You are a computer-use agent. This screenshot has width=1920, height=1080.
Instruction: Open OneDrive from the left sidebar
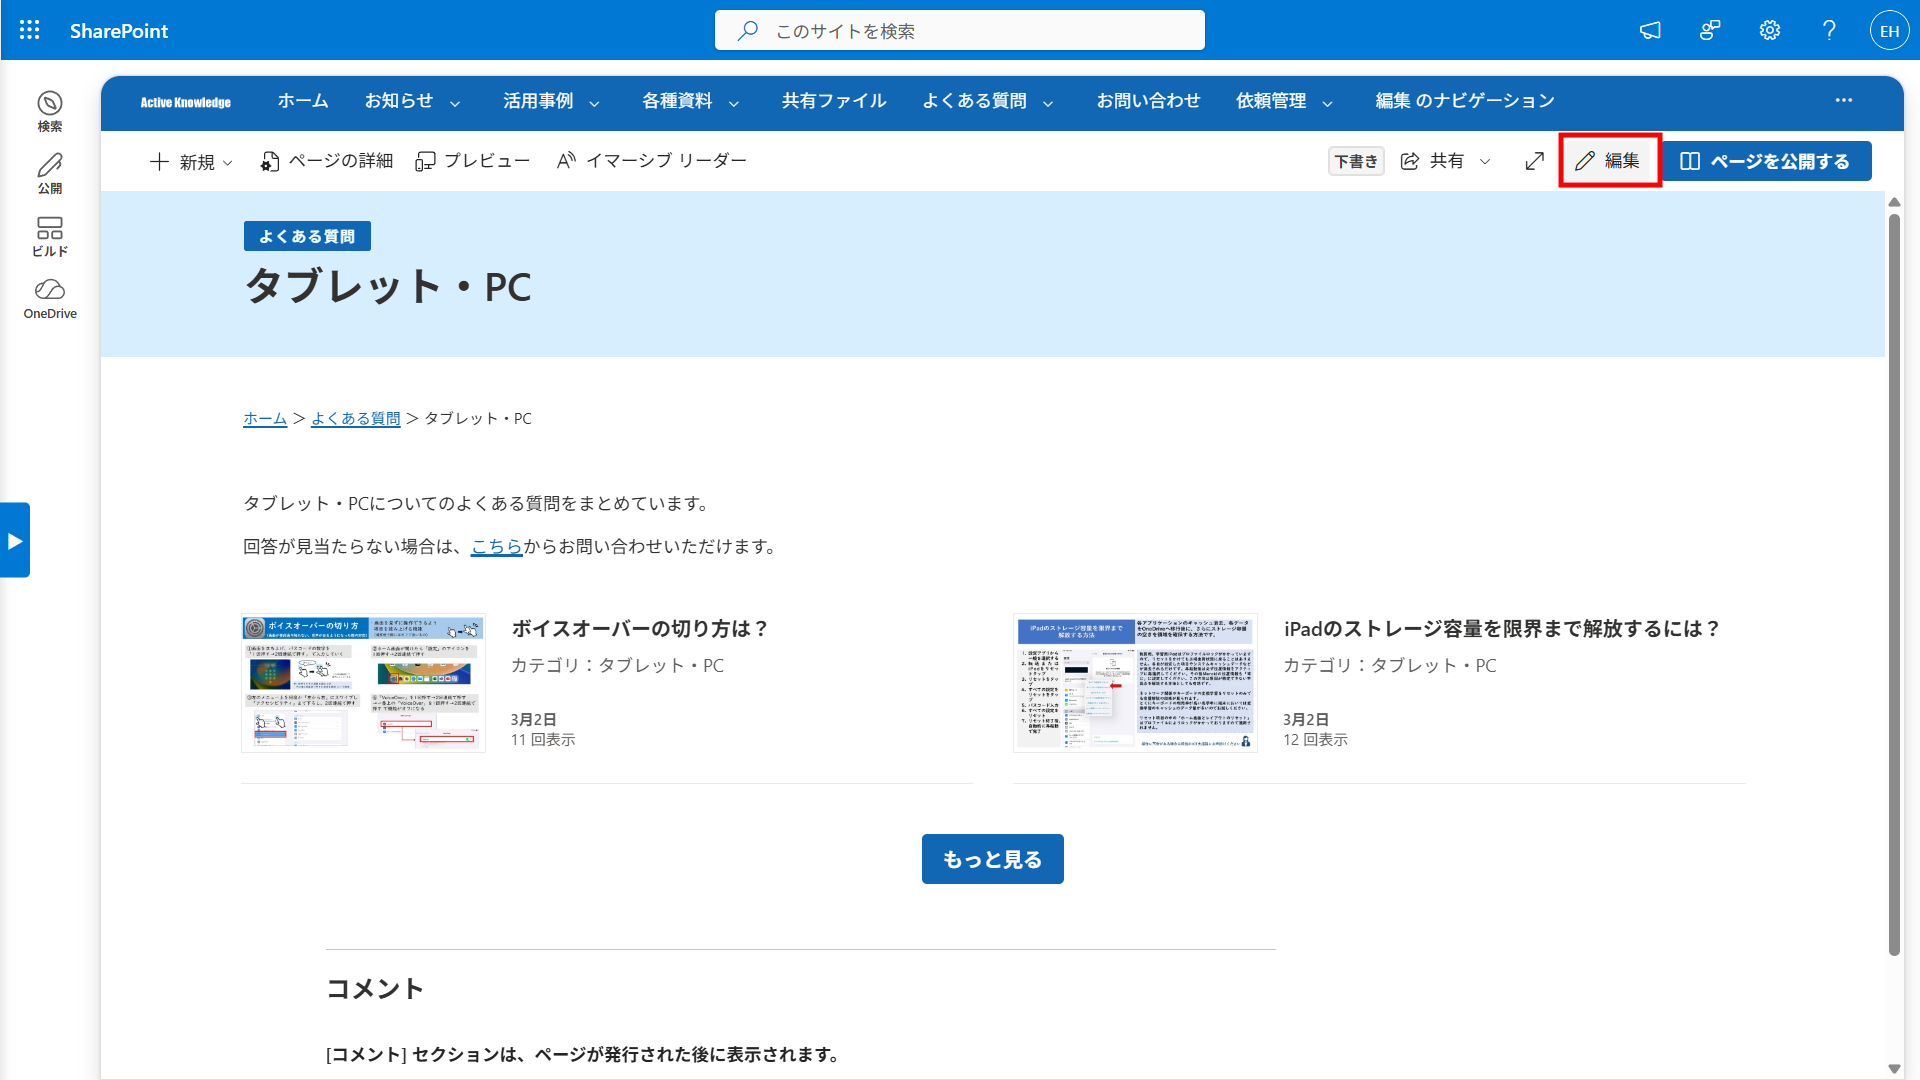click(x=50, y=299)
